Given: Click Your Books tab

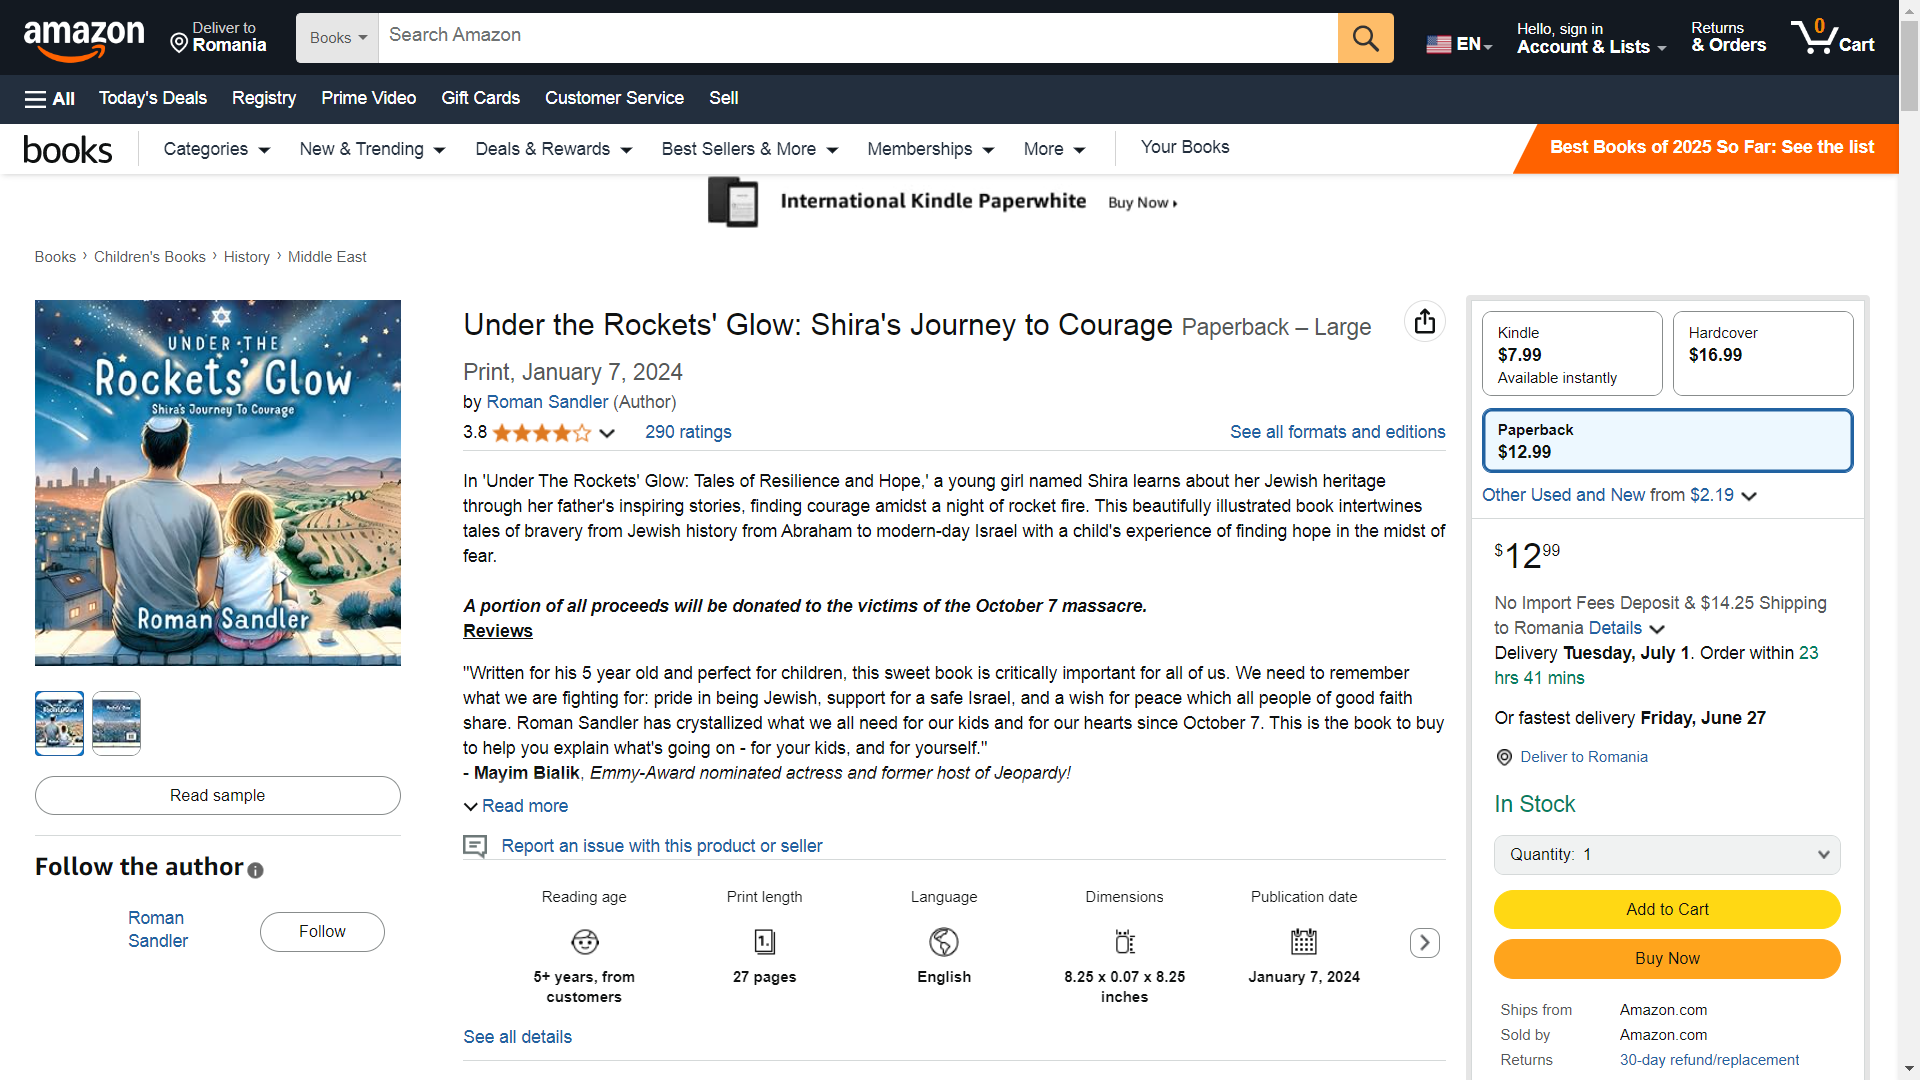Looking at the screenshot, I should pos(1185,147).
